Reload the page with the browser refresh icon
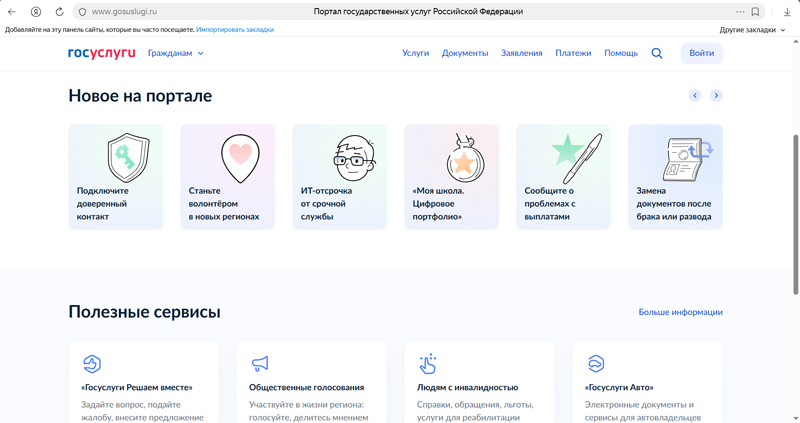The image size is (800, 423). (x=59, y=12)
